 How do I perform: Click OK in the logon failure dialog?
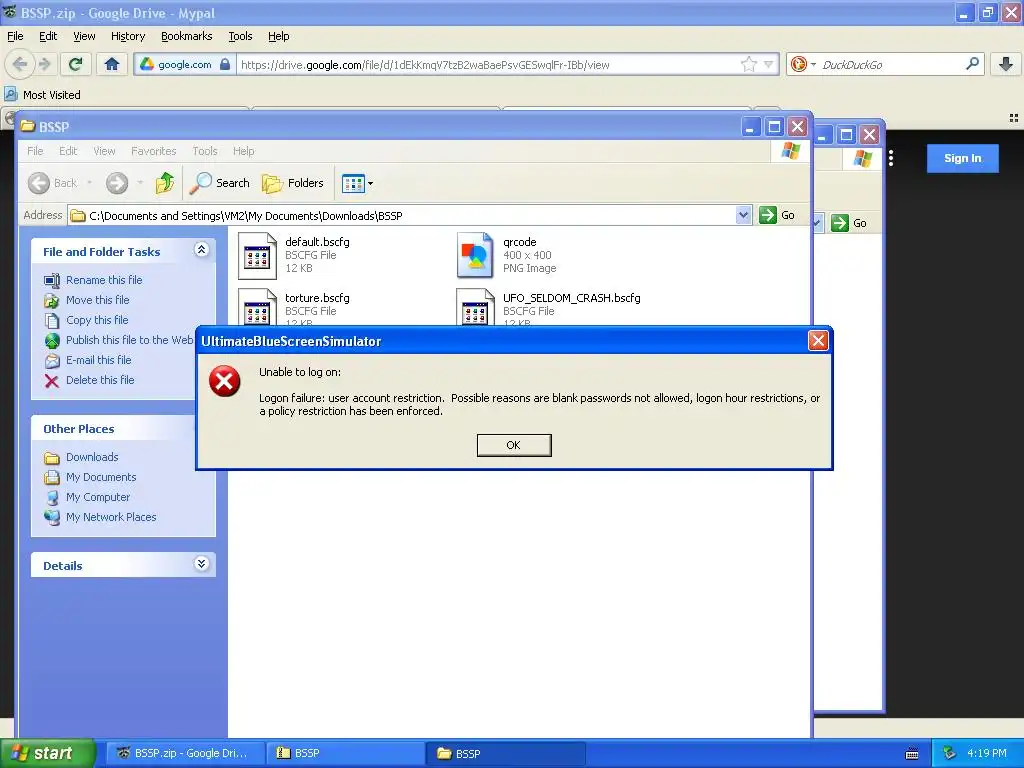pos(514,445)
